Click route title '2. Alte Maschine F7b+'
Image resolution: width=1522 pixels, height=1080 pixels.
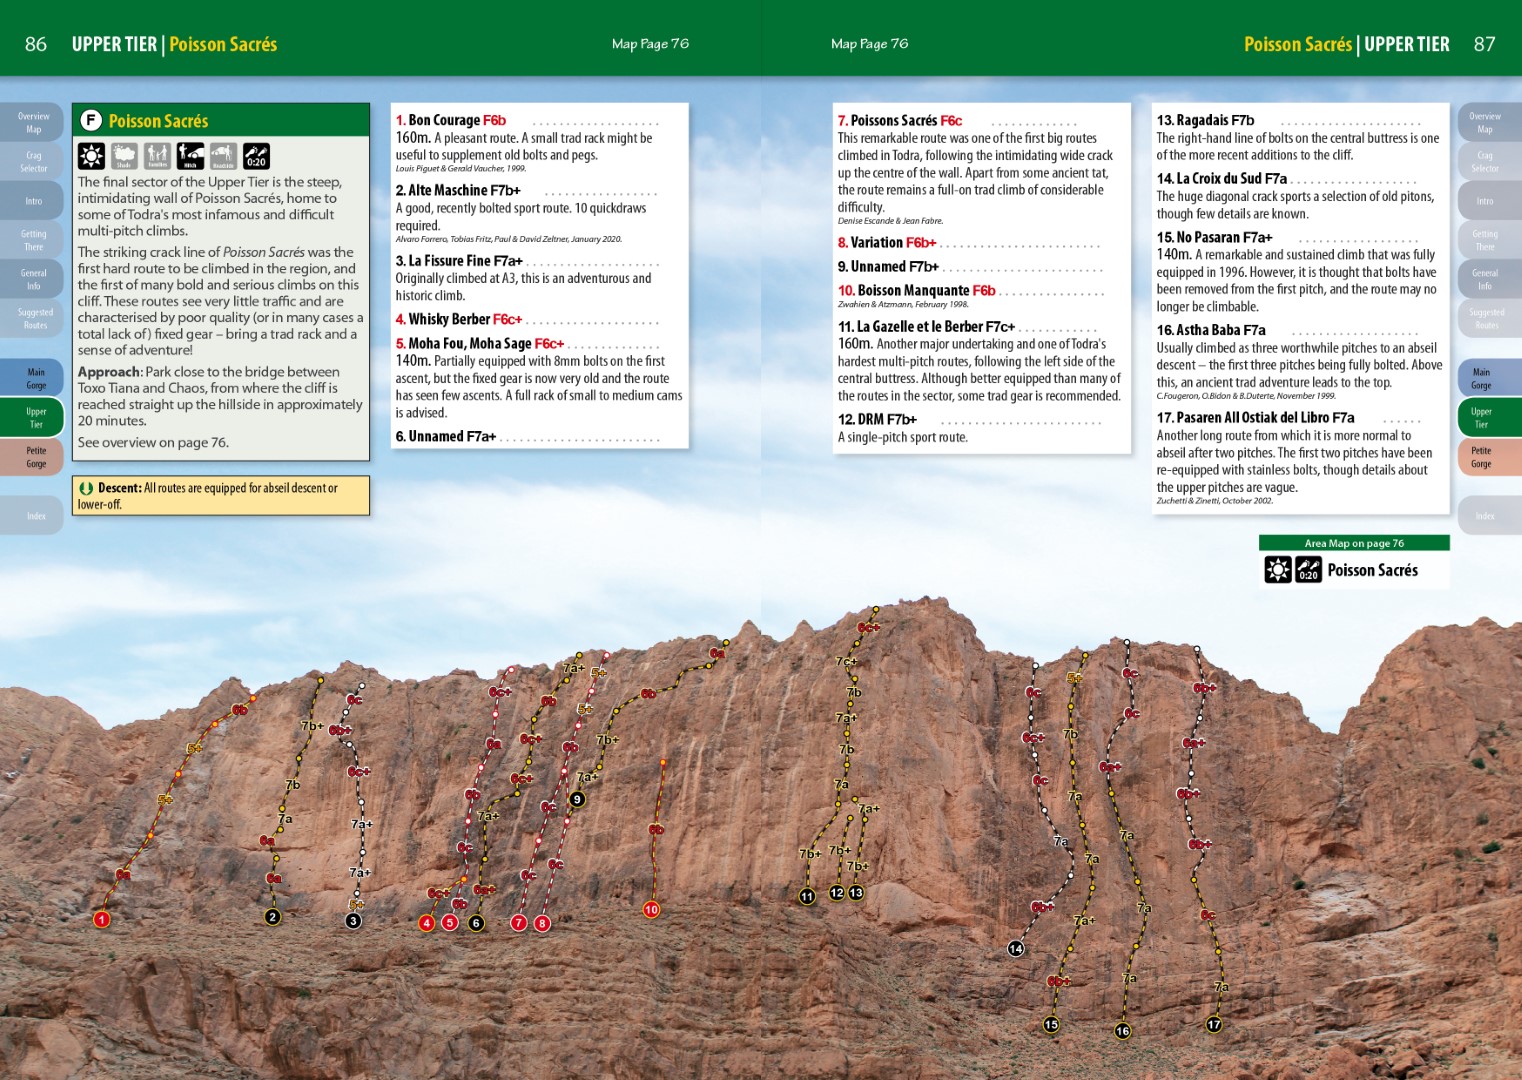[458, 190]
